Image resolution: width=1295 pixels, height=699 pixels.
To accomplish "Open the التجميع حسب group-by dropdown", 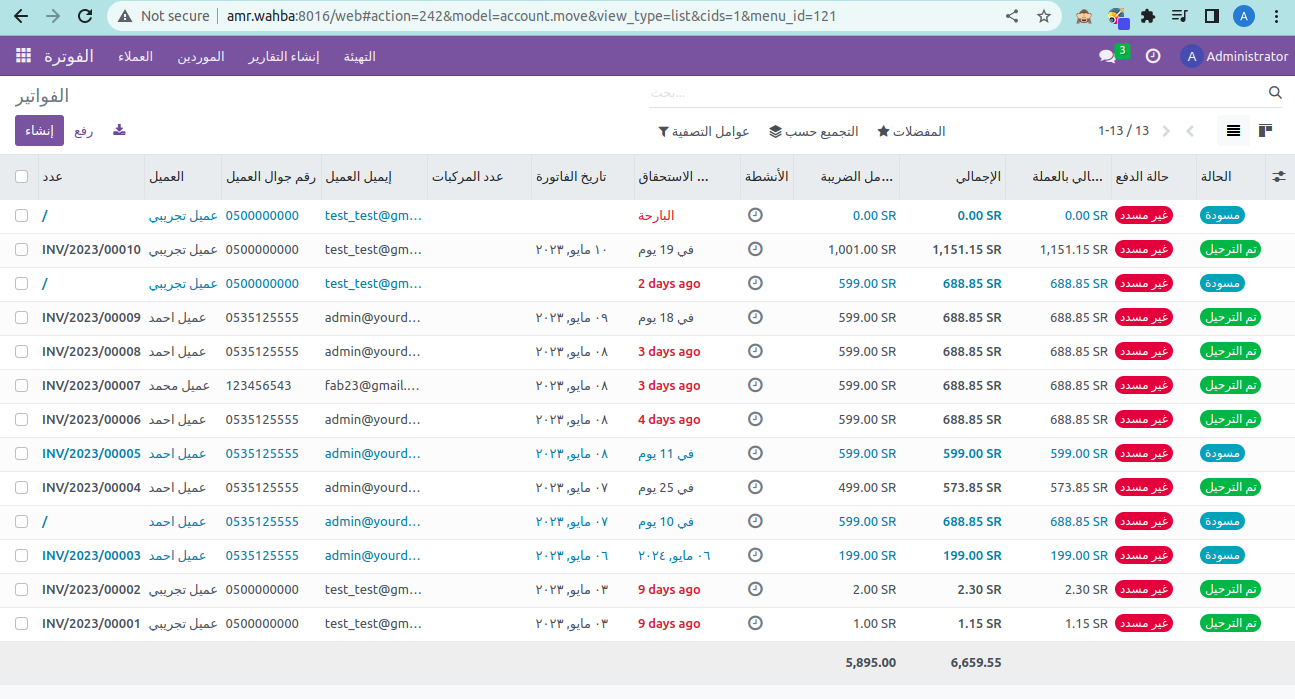I will (813, 131).
